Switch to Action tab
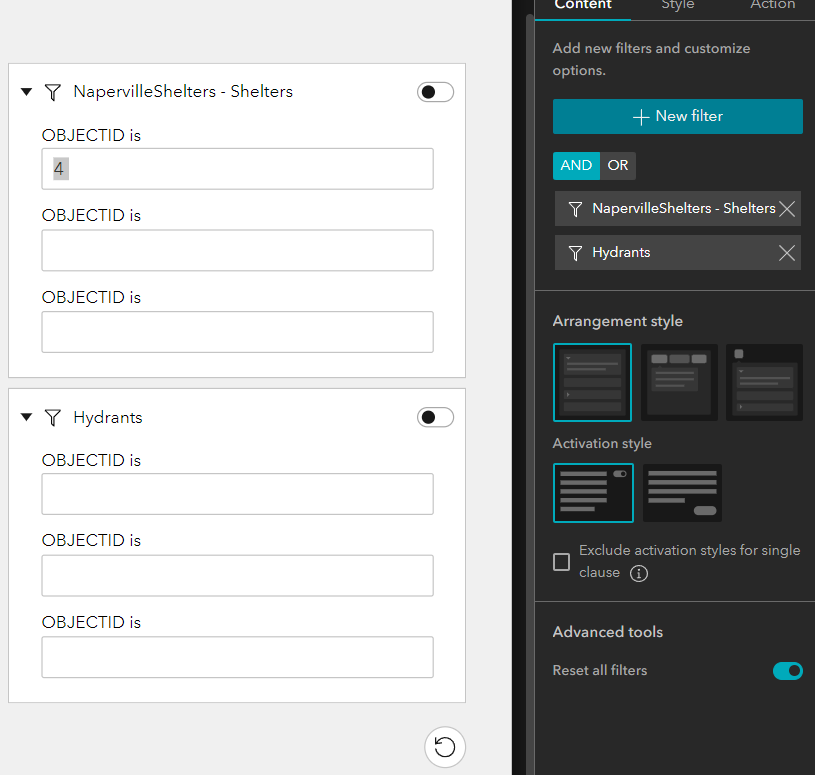This screenshot has height=775, width=815. (x=772, y=5)
